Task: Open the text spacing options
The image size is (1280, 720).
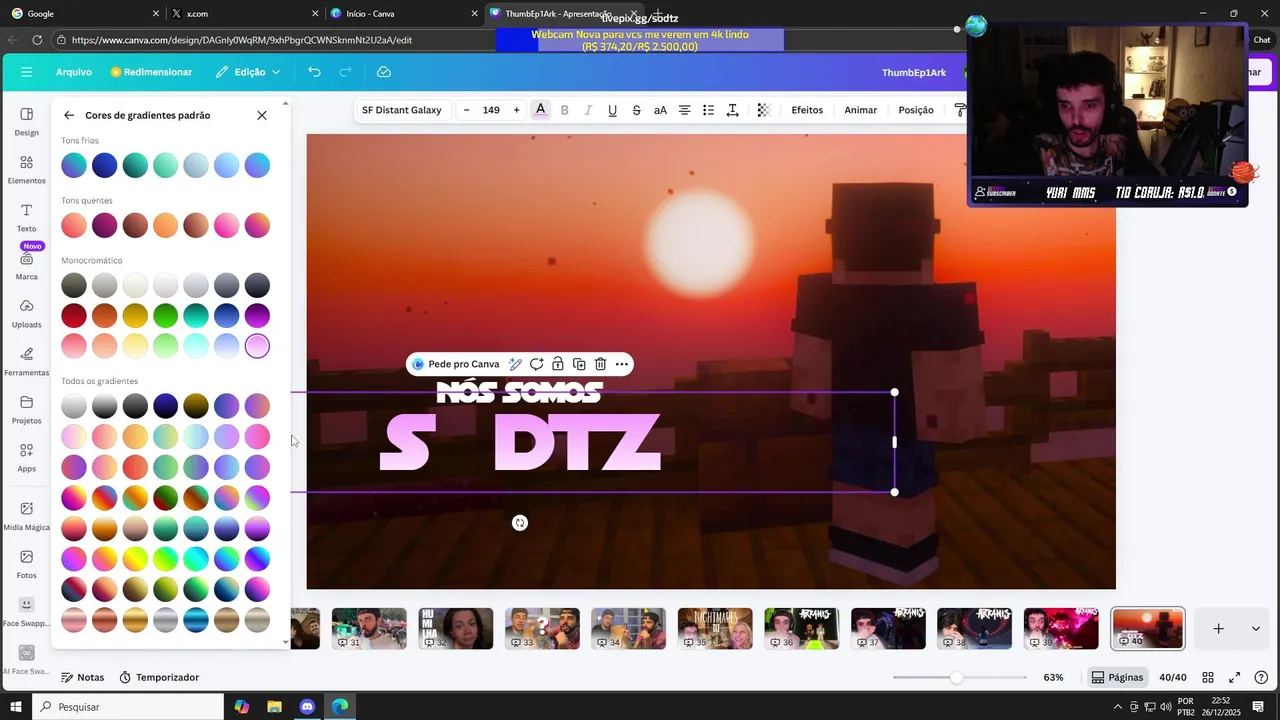Action: click(x=732, y=110)
